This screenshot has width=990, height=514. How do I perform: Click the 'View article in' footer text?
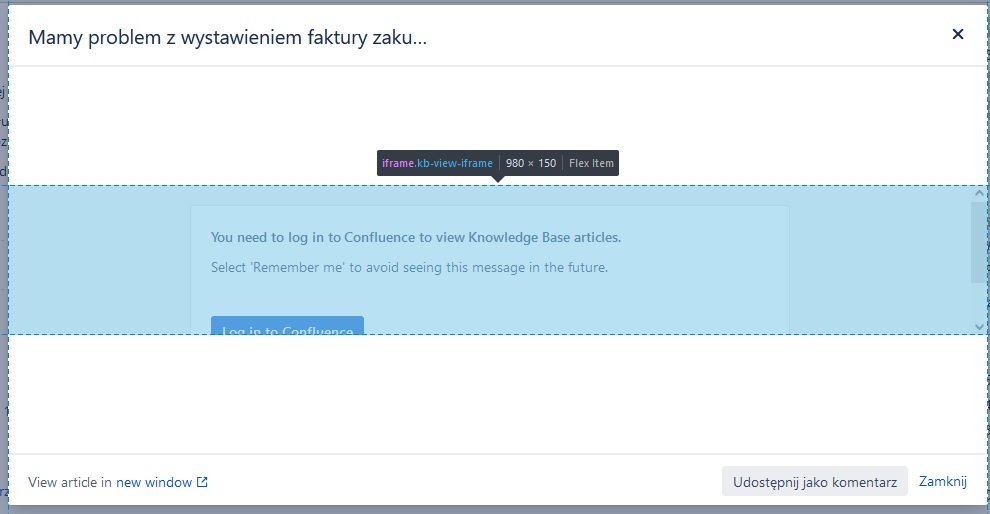[70, 482]
